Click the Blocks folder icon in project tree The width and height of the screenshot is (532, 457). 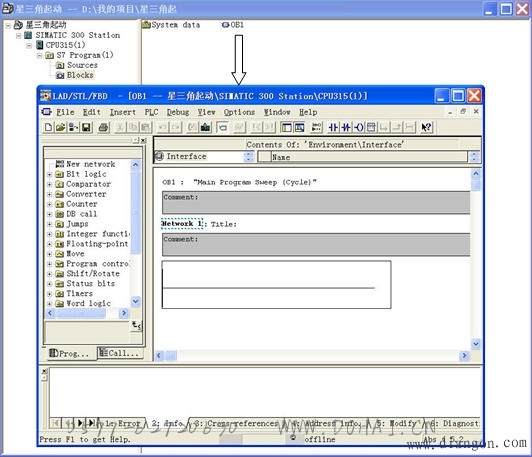coord(60,75)
